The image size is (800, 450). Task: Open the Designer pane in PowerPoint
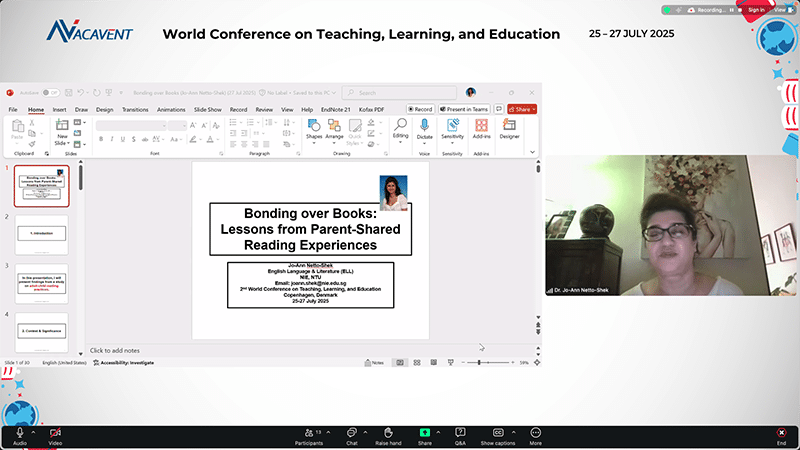(x=509, y=128)
